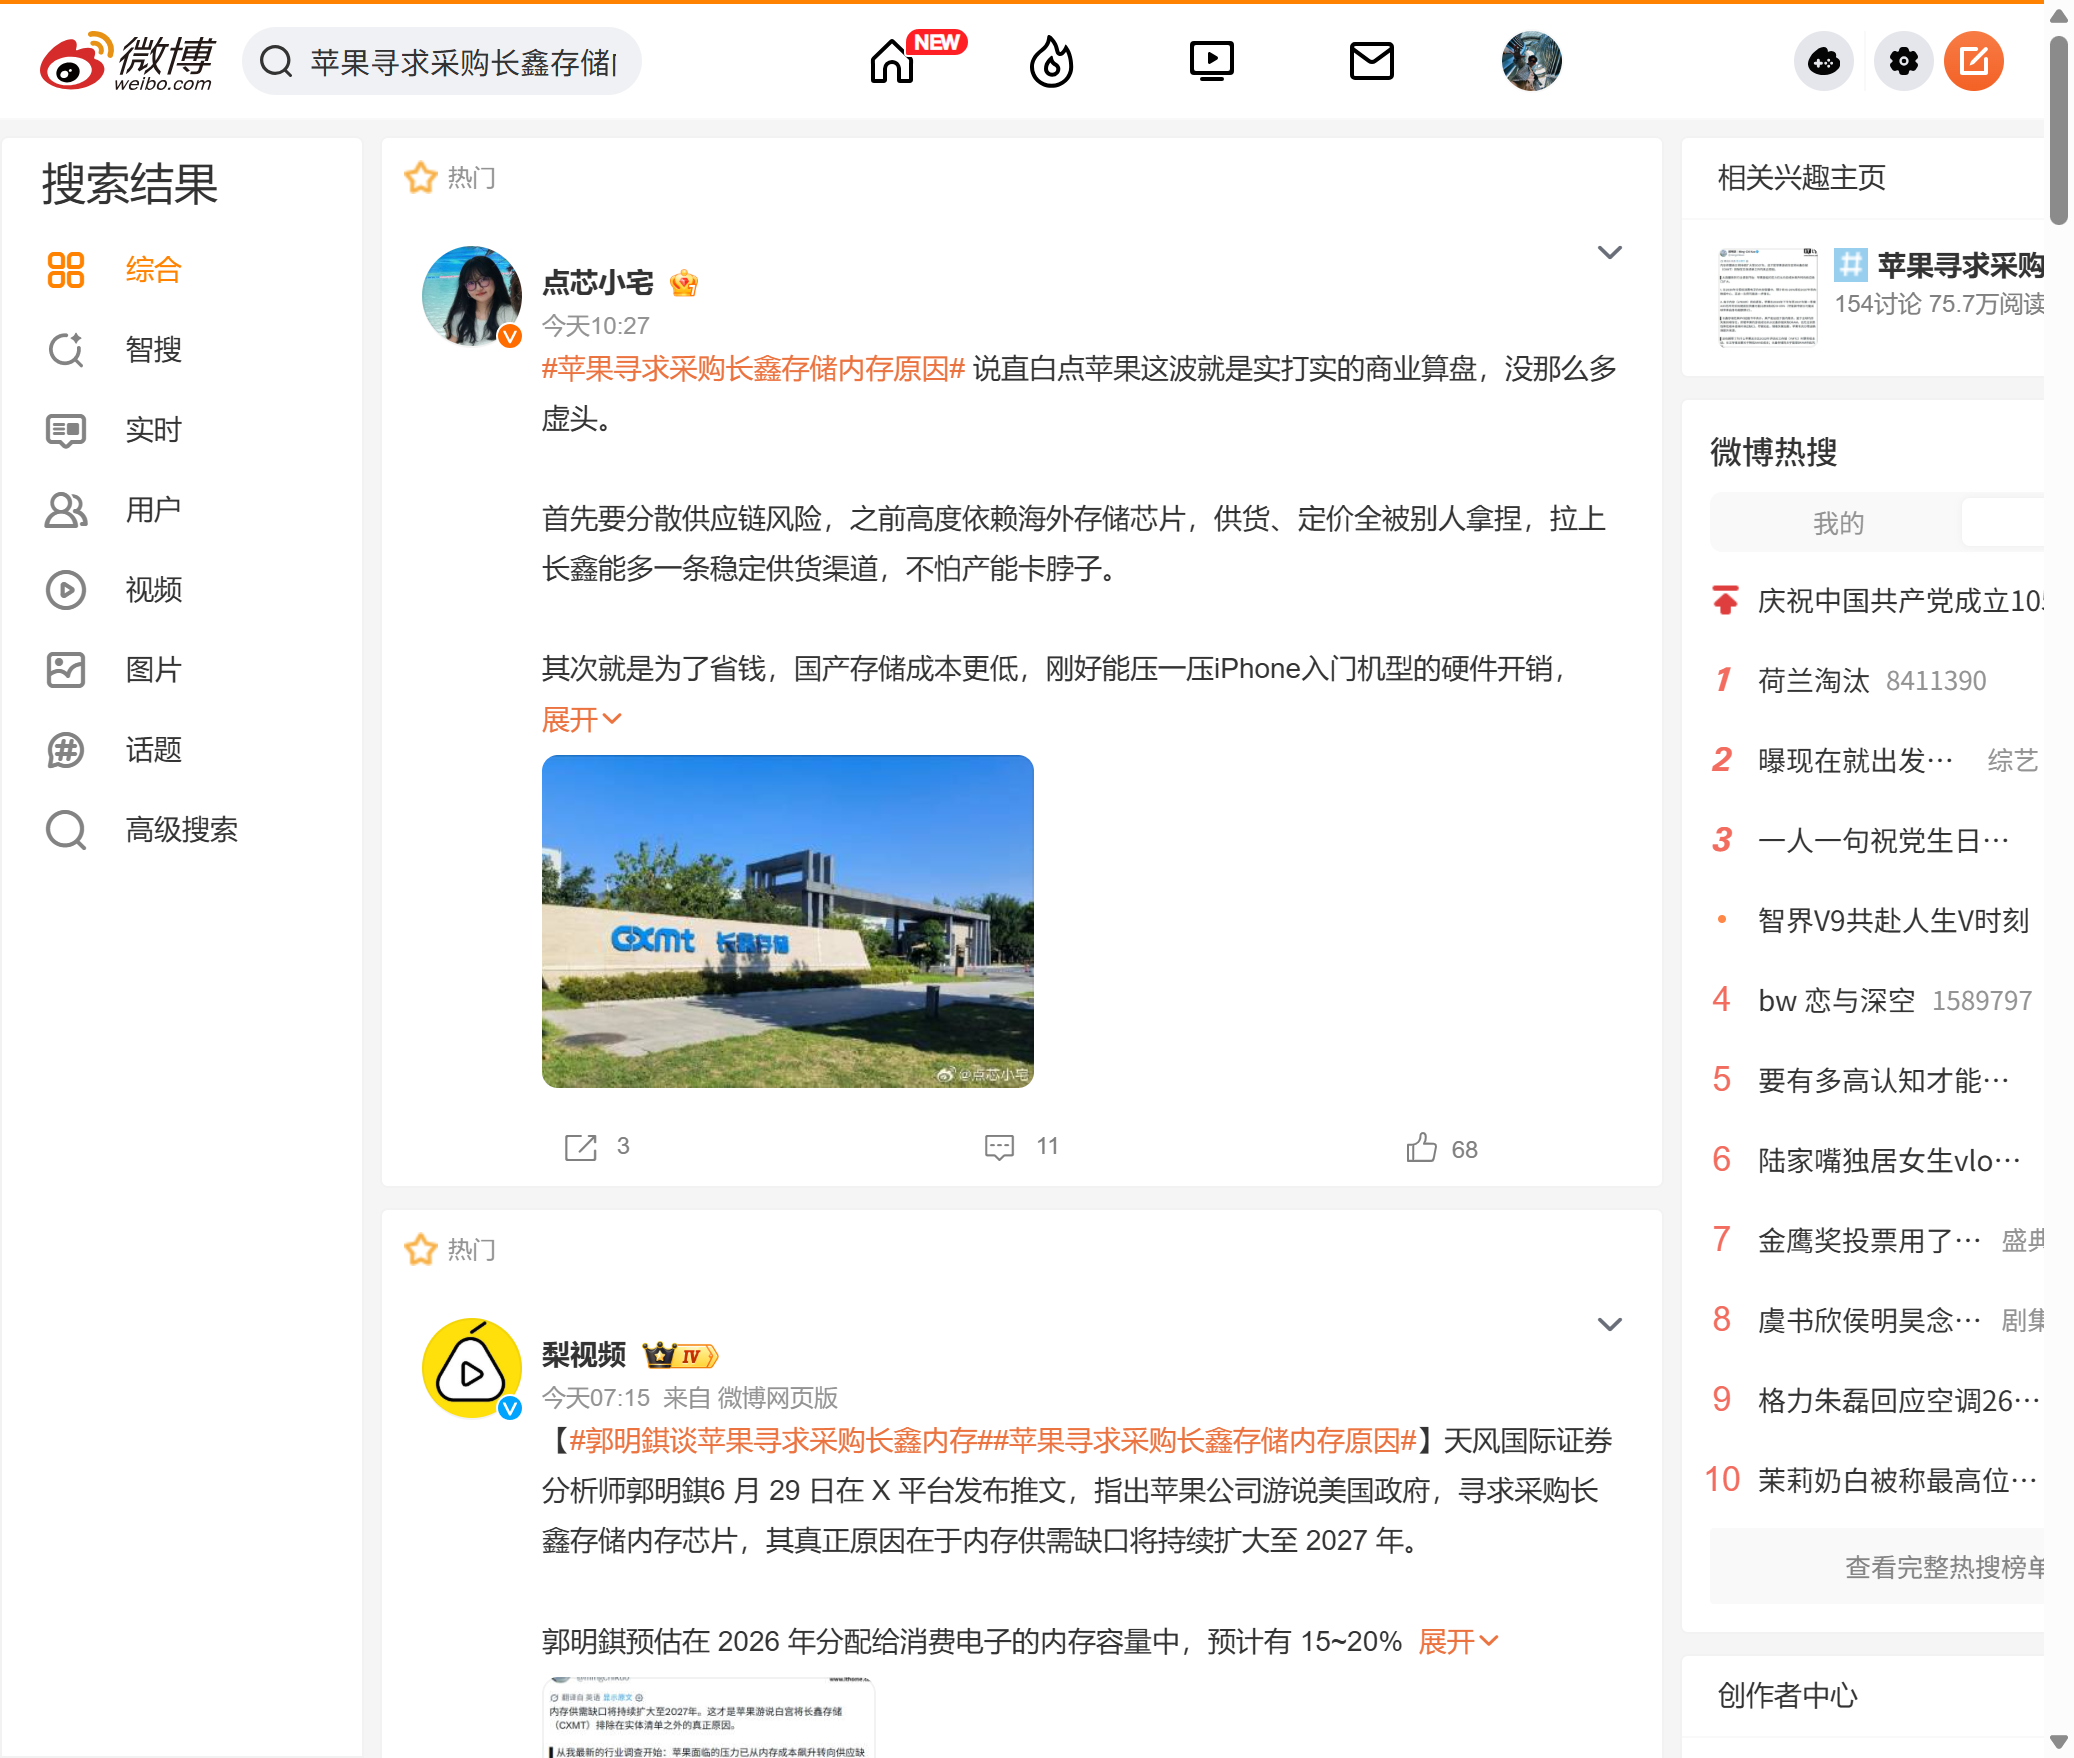2074x1758 pixels.
Task: Click 梨视频 username link
Action: pyautogui.click(x=583, y=1355)
